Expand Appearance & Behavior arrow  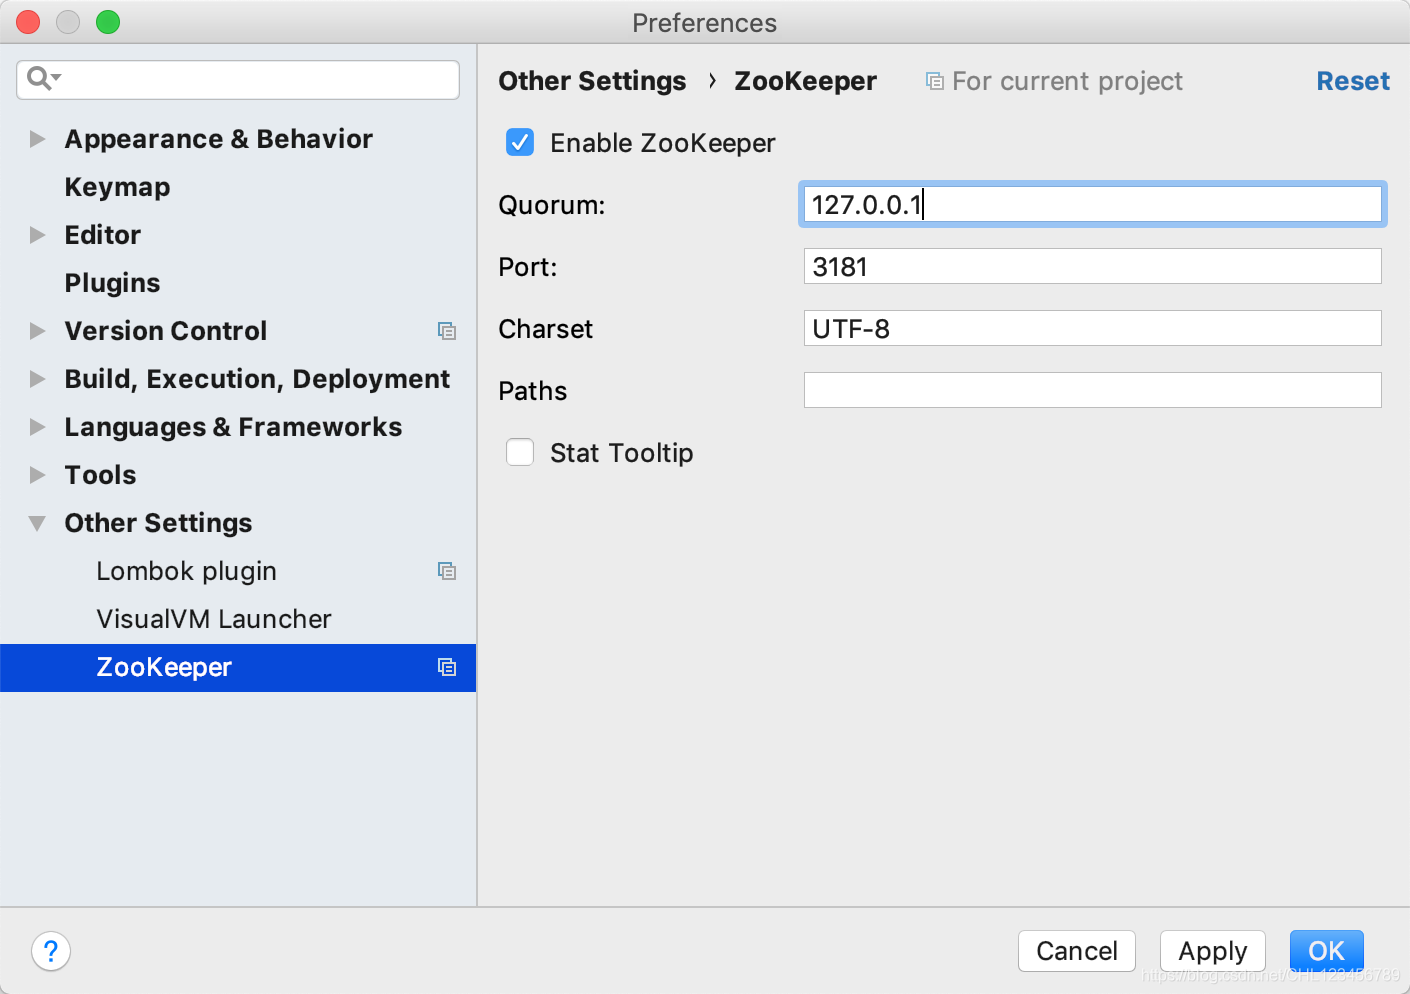(x=38, y=139)
